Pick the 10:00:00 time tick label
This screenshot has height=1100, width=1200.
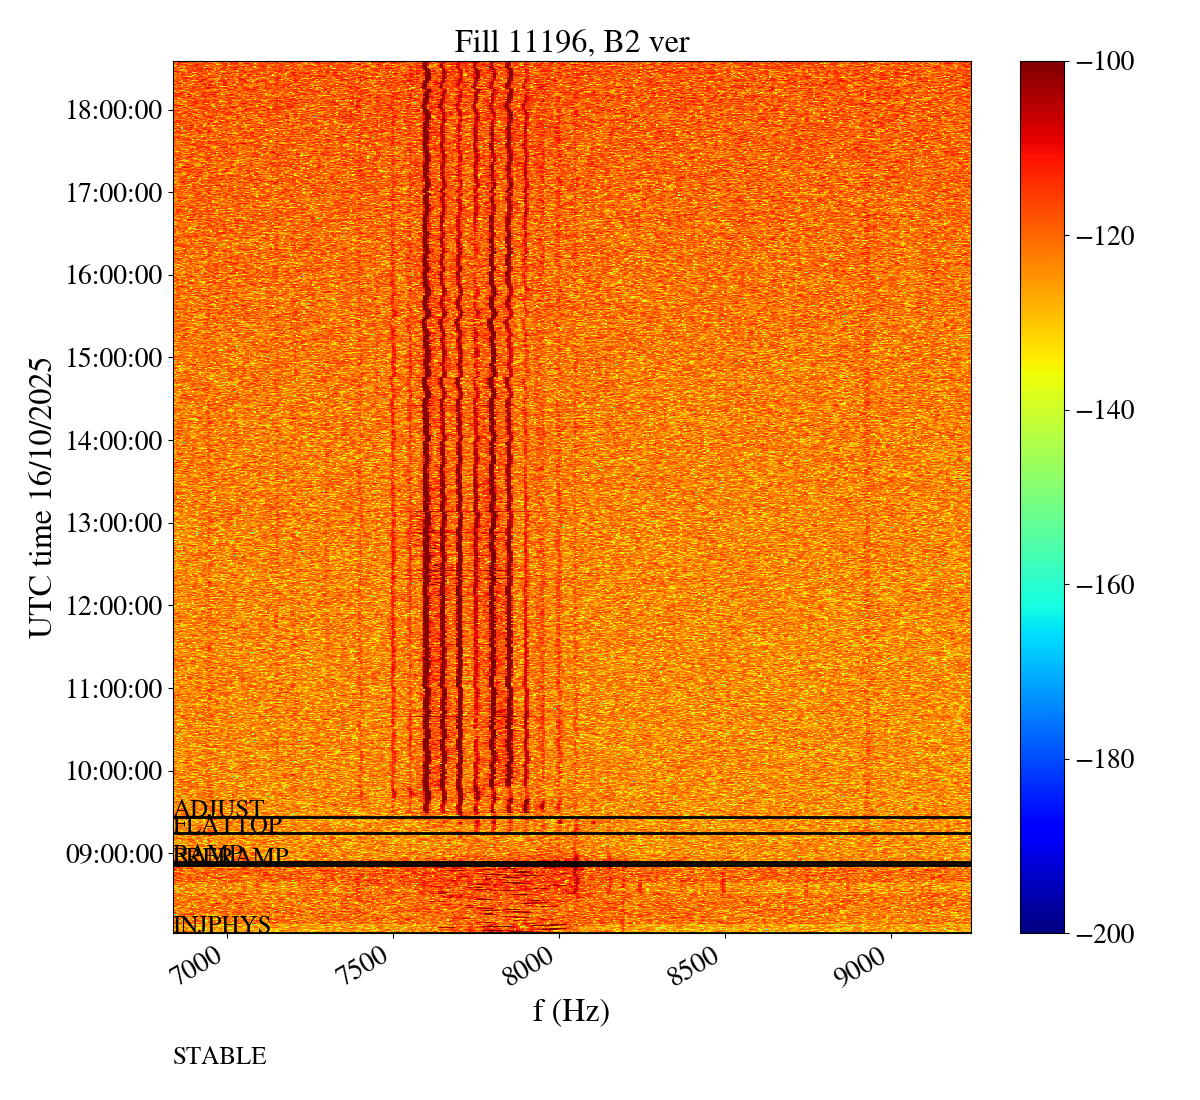point(113,771)
